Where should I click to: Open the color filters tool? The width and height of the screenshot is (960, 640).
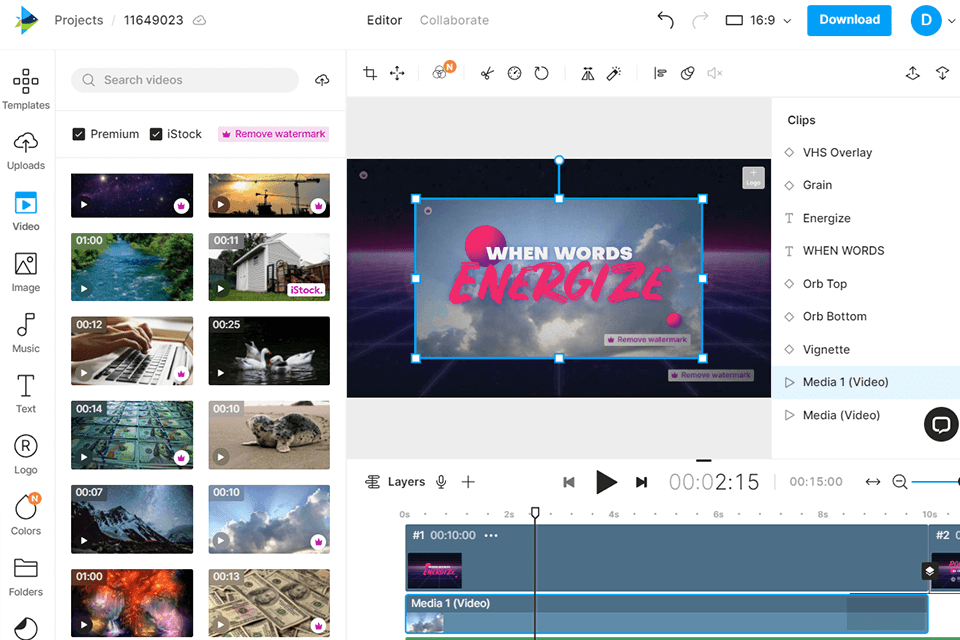pos(440,72)
